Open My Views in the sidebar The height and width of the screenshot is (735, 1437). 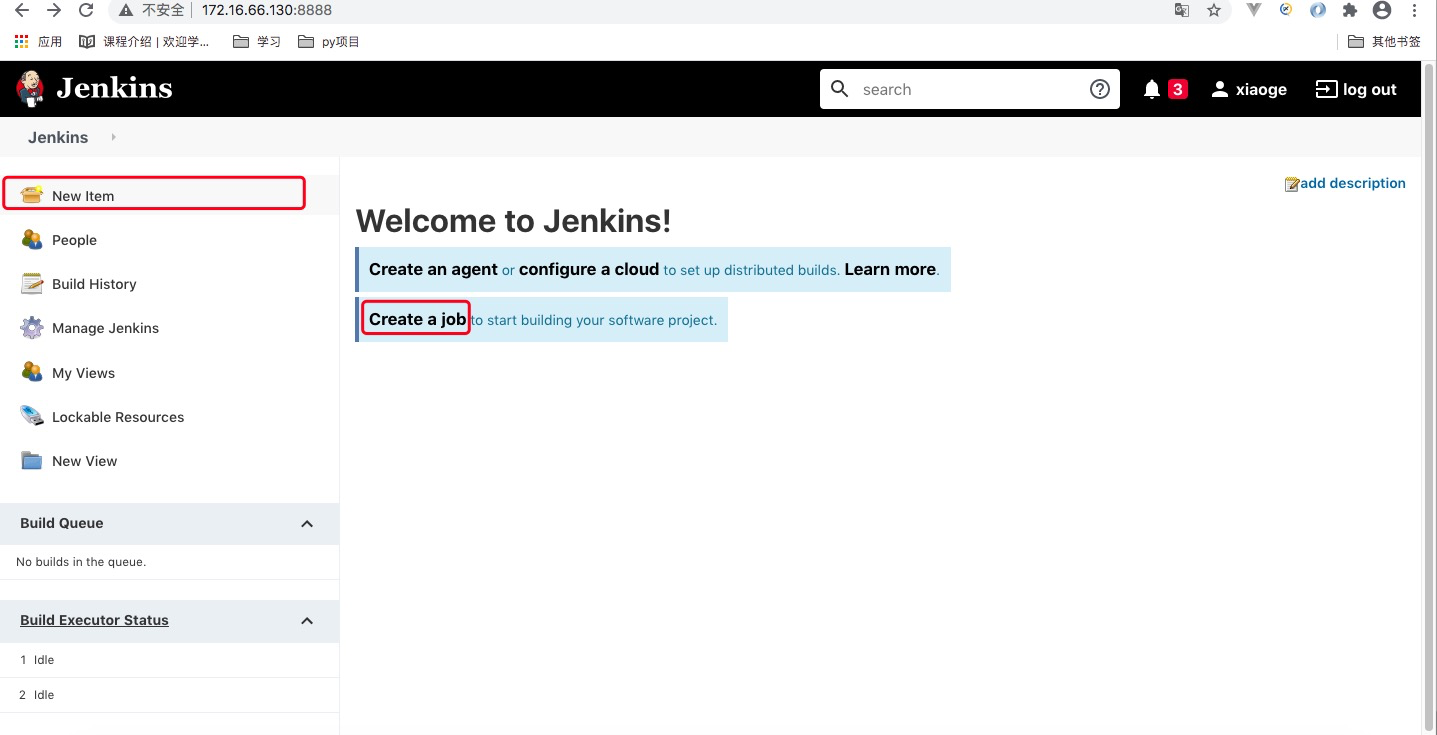click(x=83, y=373)
